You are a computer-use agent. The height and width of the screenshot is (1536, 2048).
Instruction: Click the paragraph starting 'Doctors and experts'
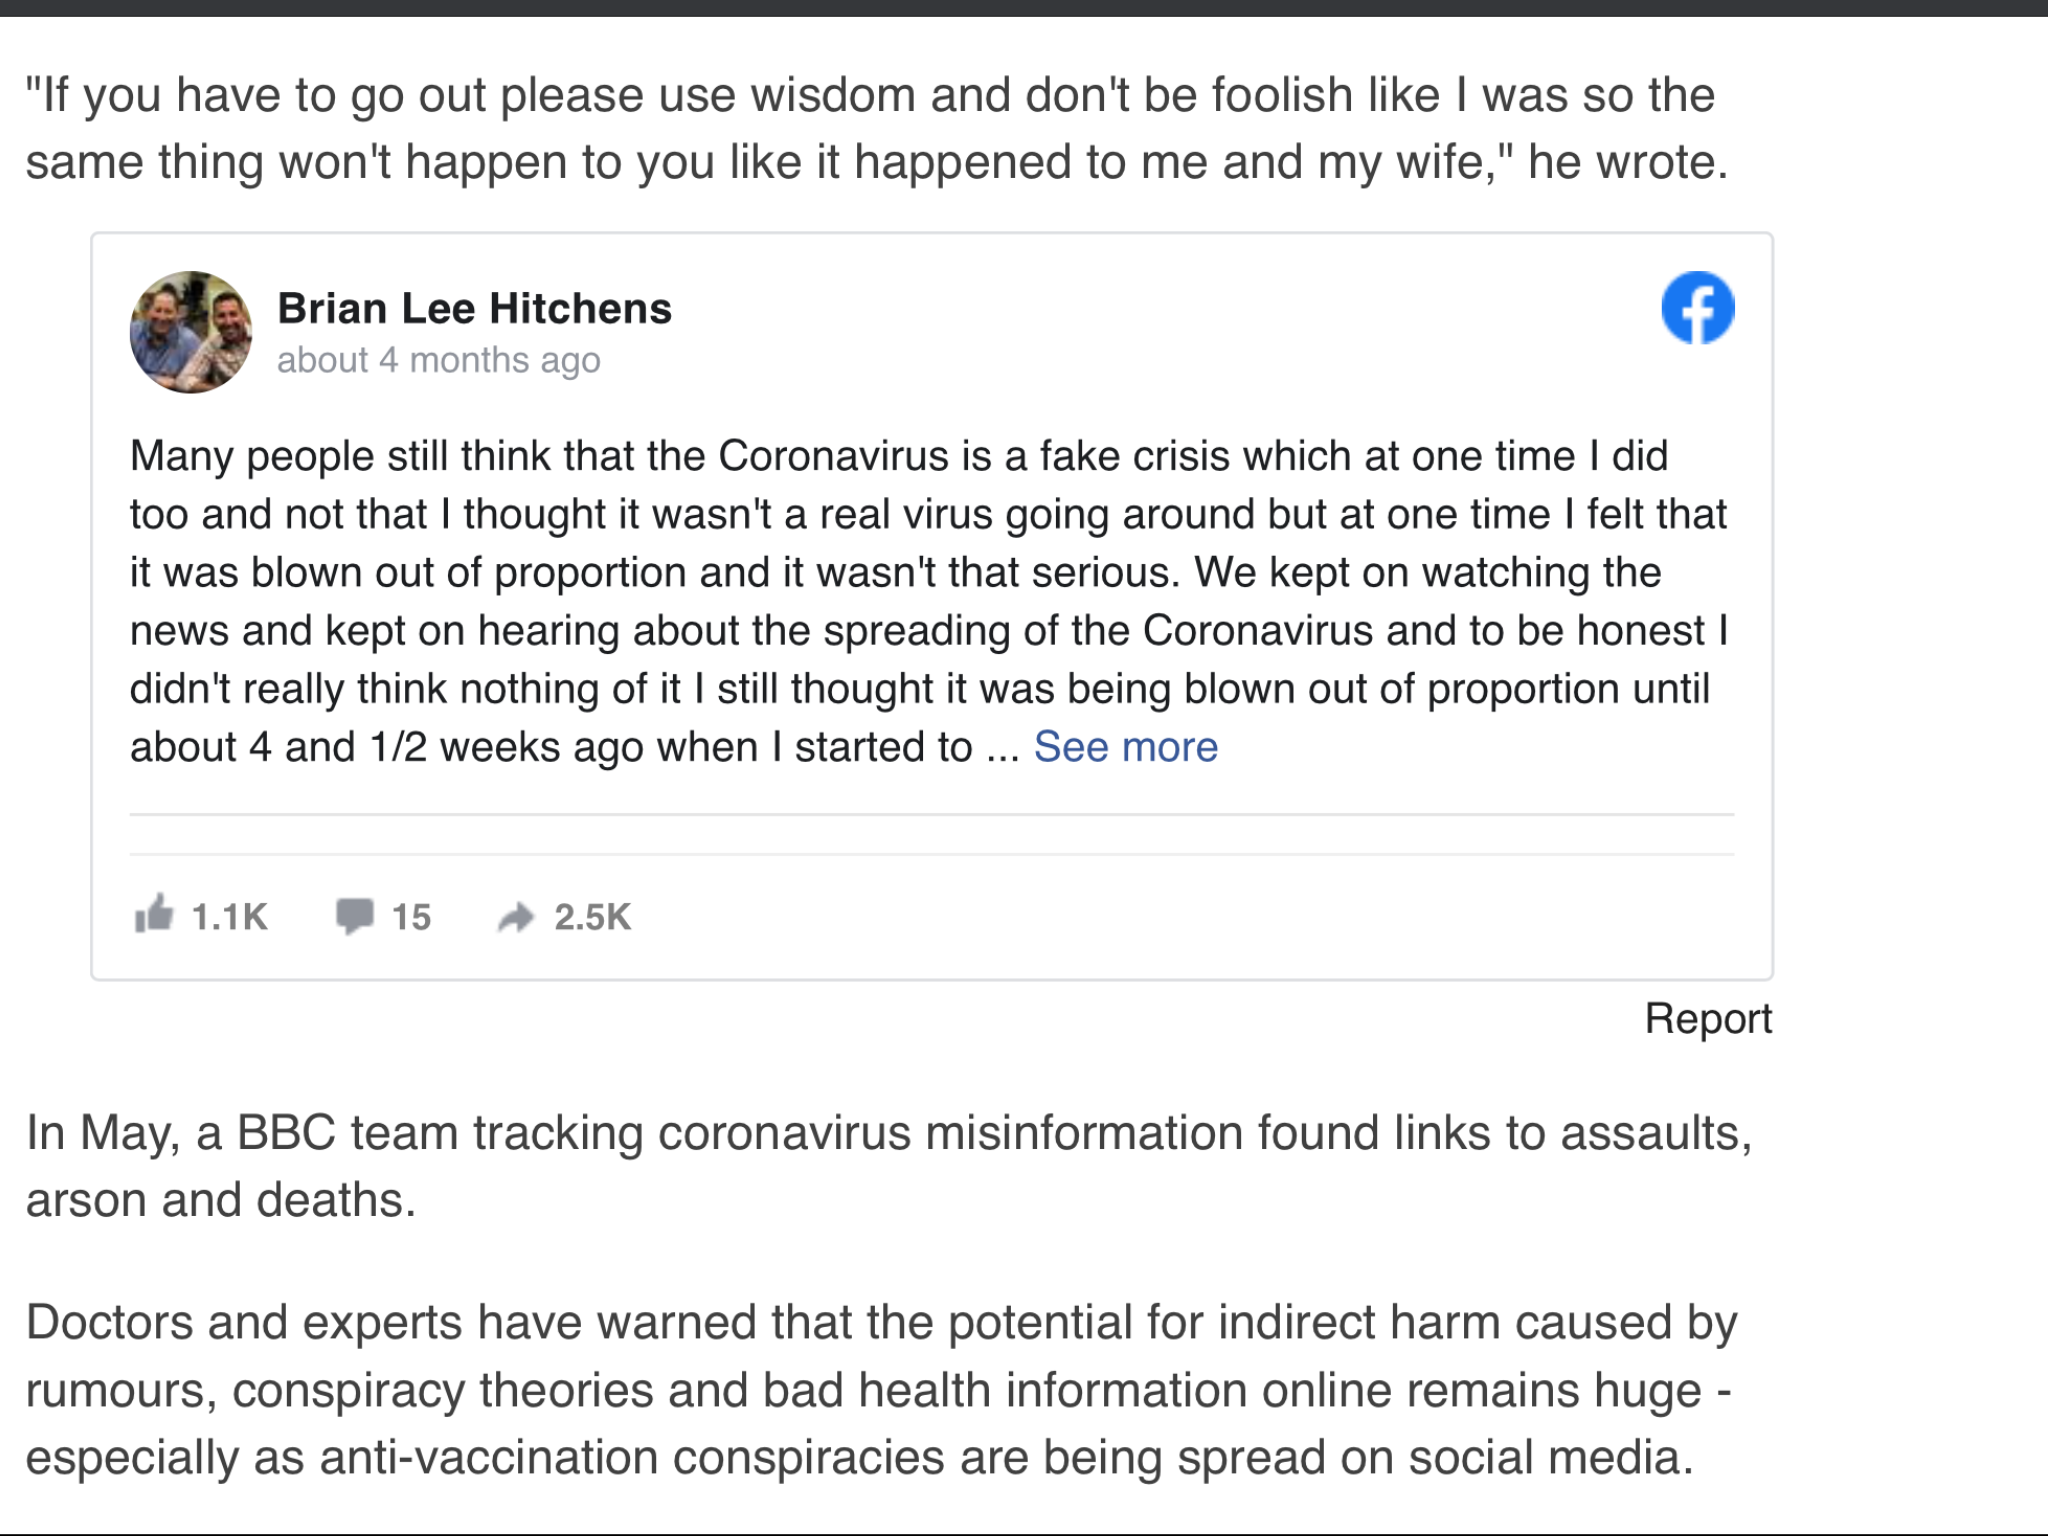(x=881, y=1390)
